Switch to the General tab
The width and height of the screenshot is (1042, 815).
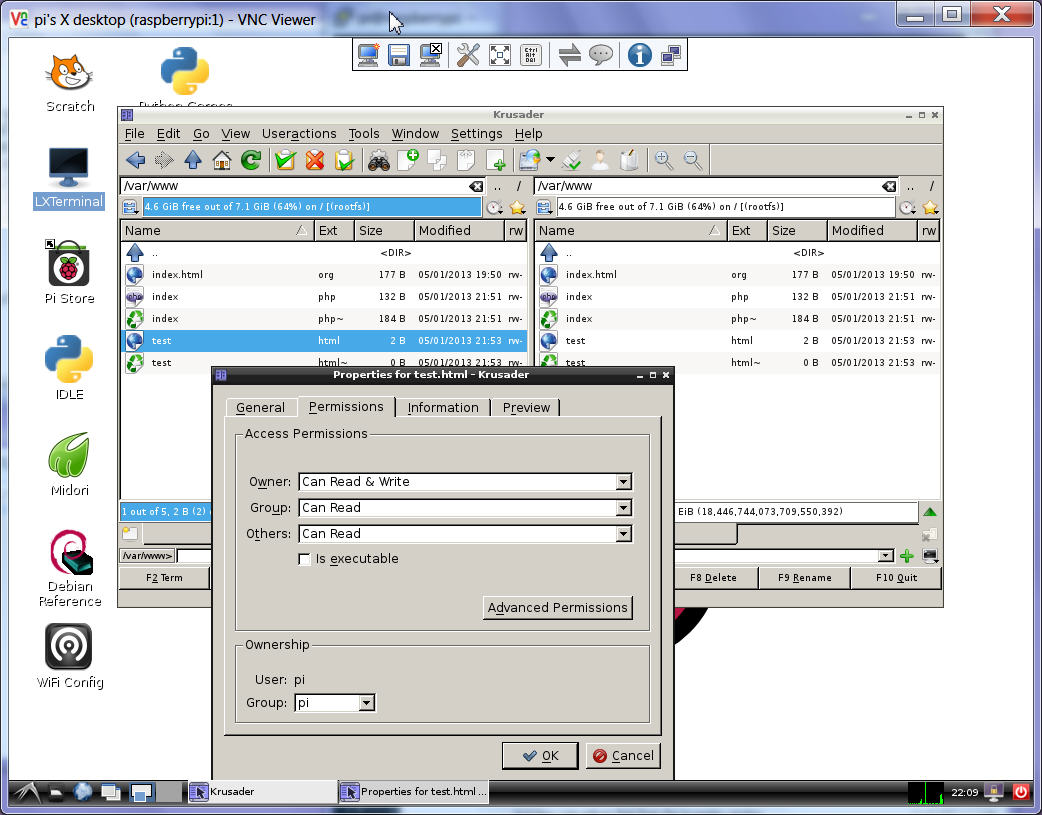click(260, 407)
